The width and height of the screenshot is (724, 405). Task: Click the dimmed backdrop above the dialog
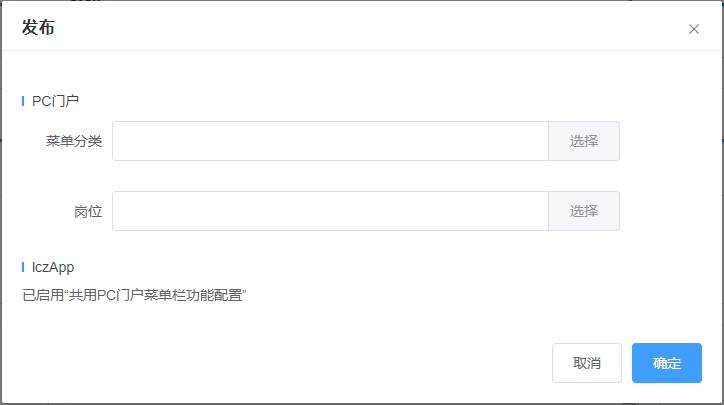[x=360, y=1]
